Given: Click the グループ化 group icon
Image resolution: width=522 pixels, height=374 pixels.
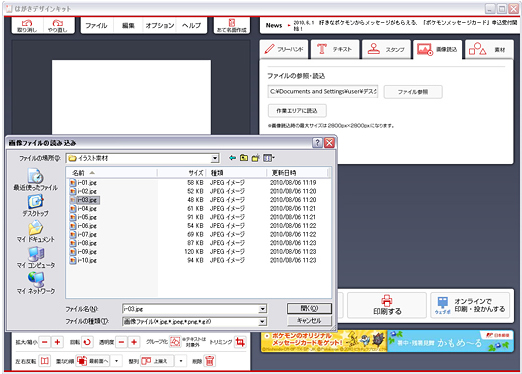Looking at the screenshot, I should [x=175, y=342].
